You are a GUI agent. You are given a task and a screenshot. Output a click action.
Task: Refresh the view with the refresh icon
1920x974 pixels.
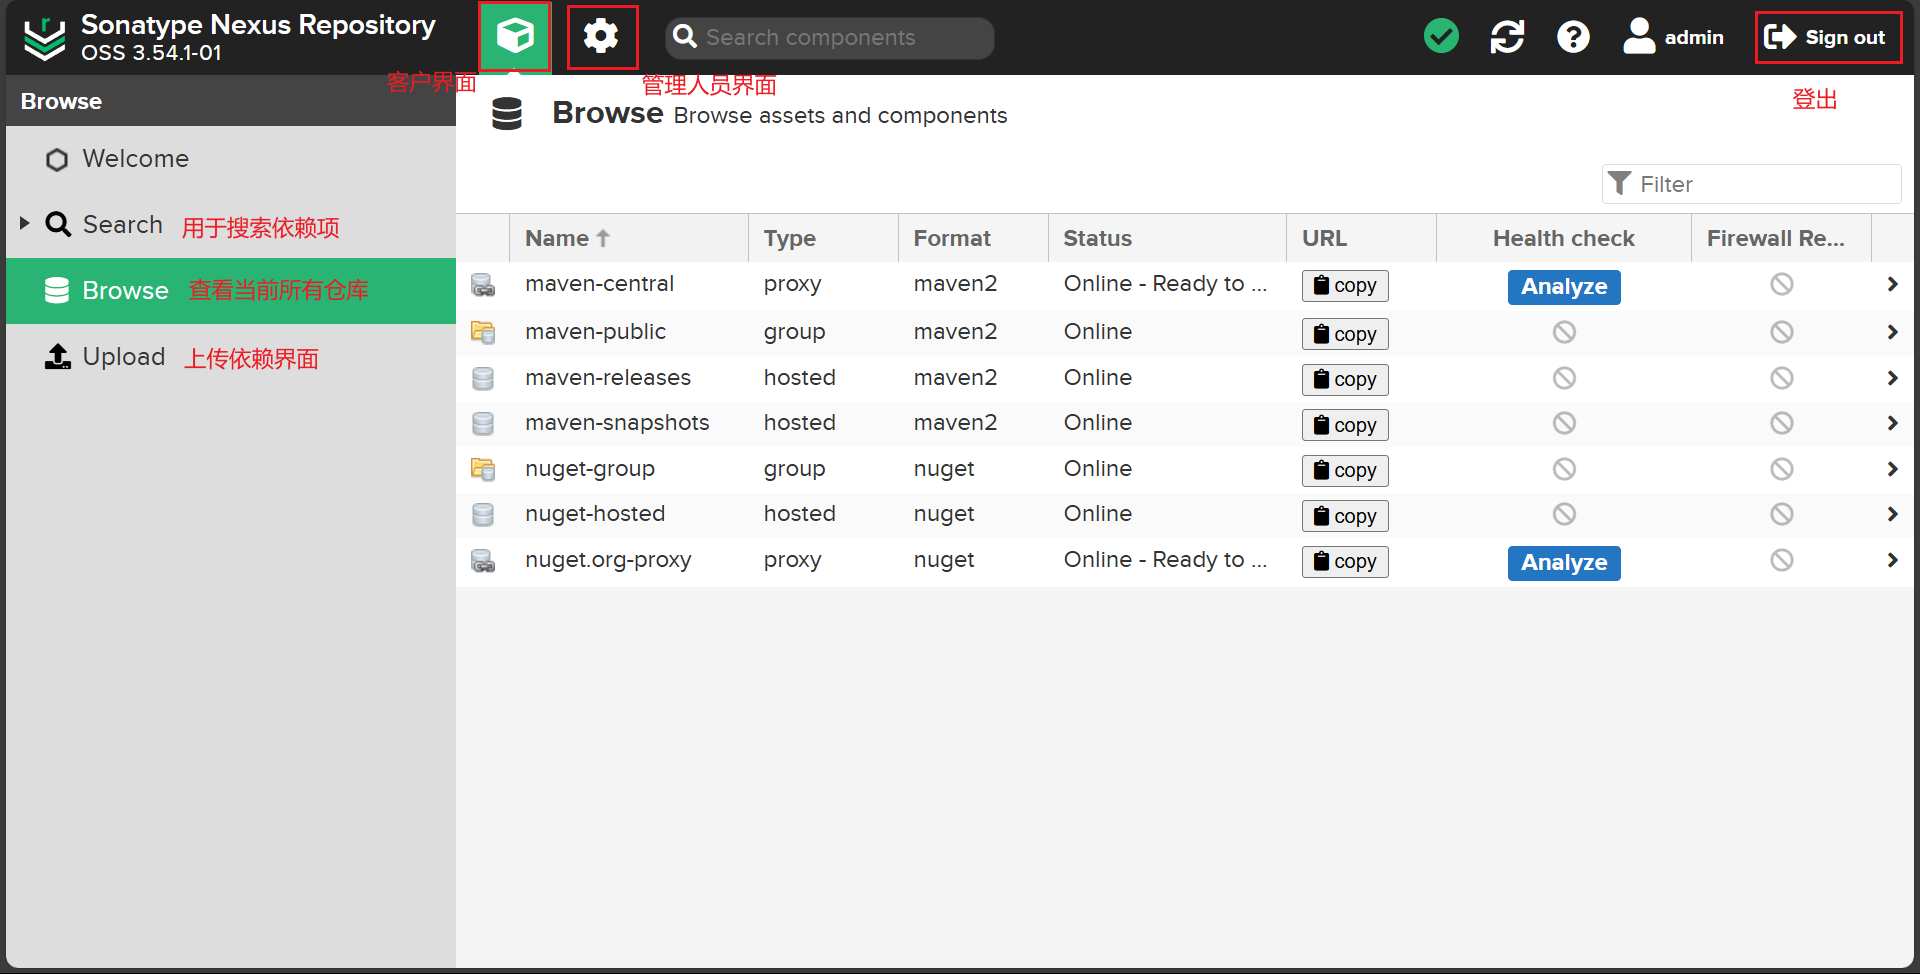click(1507, 37)
